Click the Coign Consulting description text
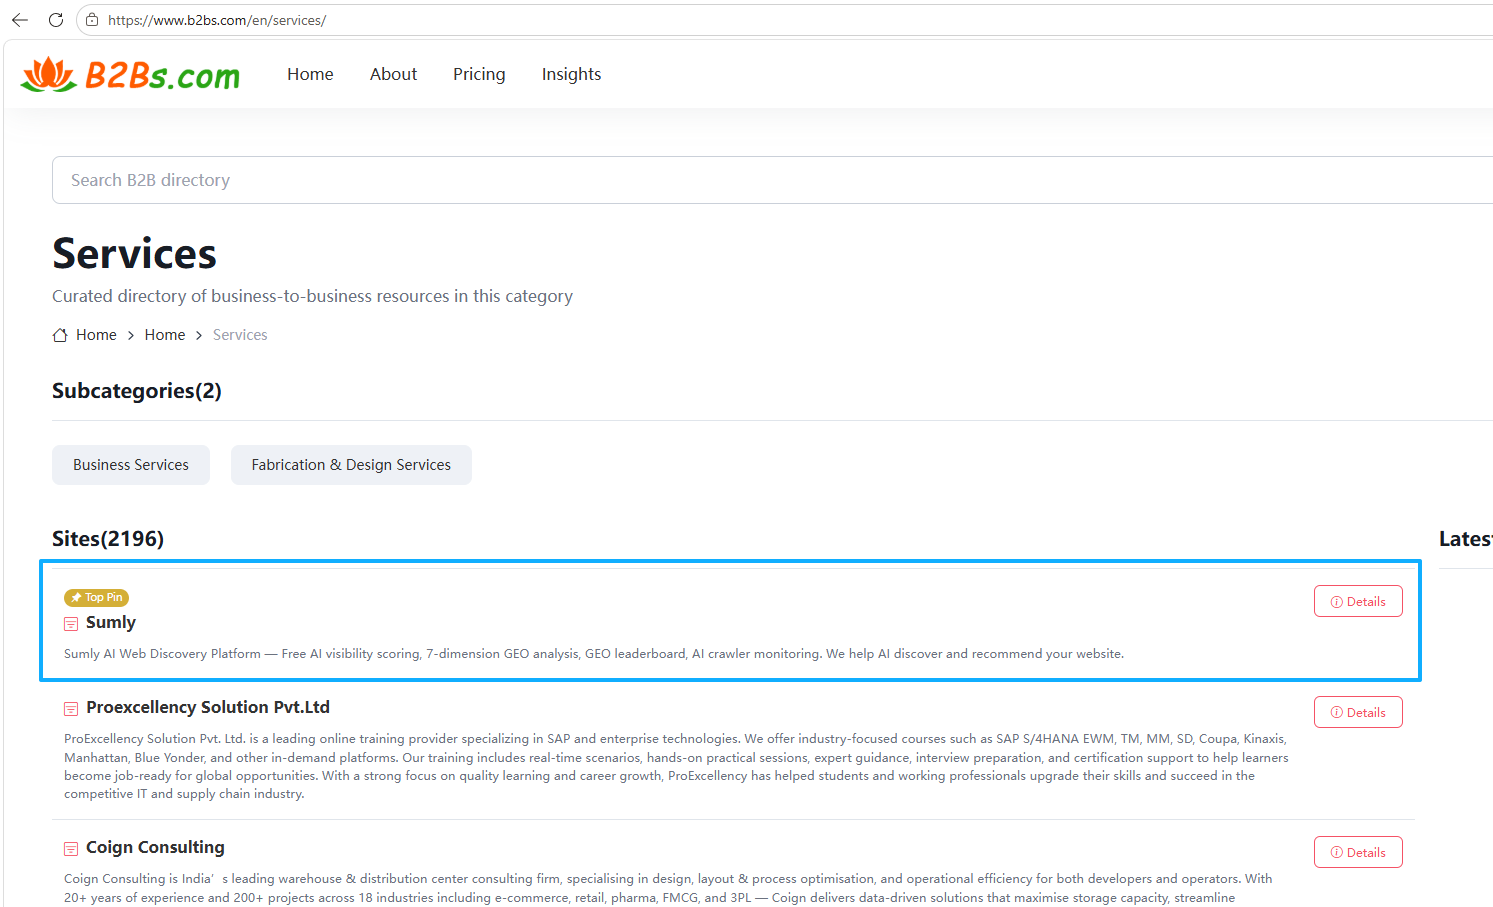Screen dimensions: 1493x907 668,888
